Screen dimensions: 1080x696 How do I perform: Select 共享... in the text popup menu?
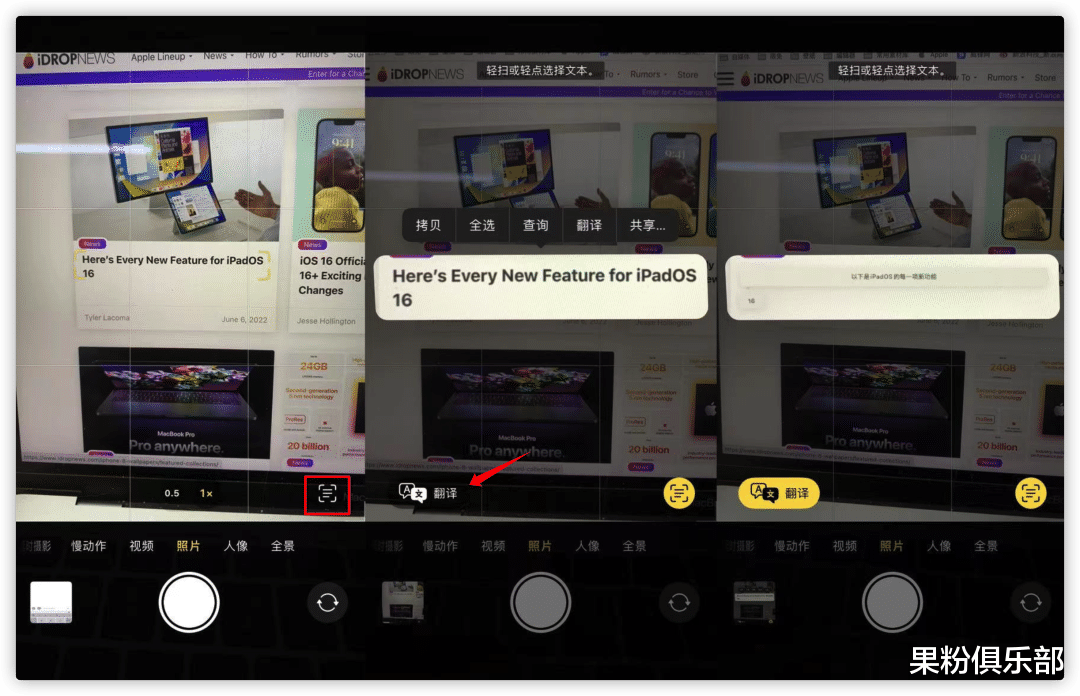point(647,225)
